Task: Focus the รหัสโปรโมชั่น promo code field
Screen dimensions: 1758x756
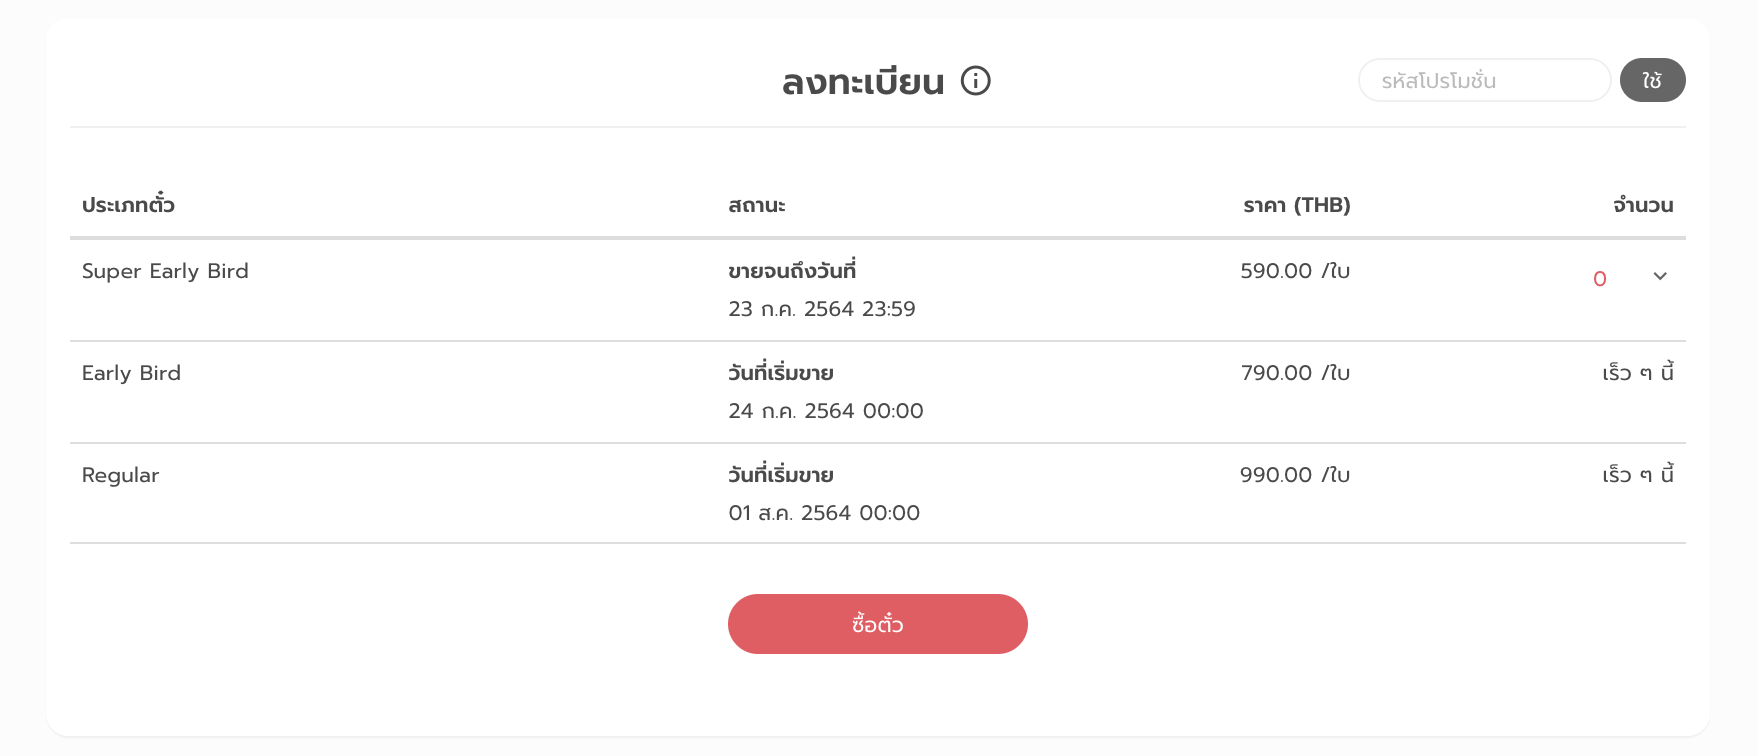Action: [1484, 80]
